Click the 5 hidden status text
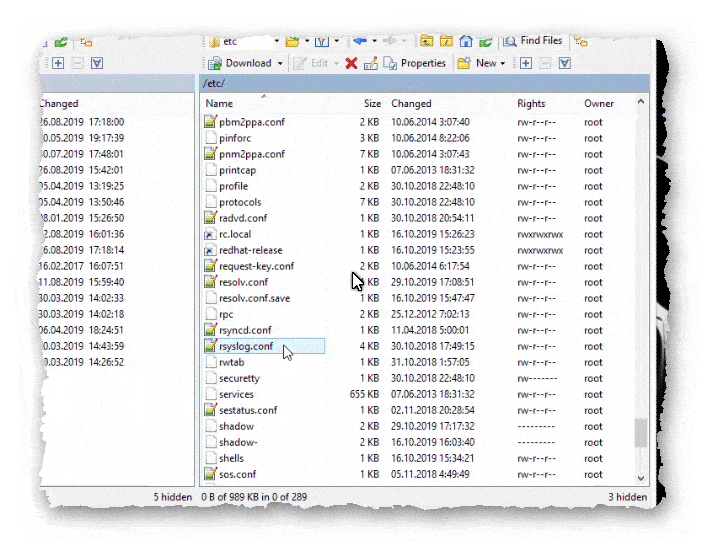The width and height of the screenshot is (704, 544). 172,497
